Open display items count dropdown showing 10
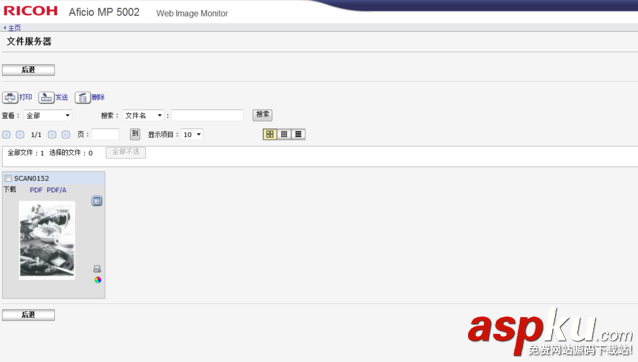This screenshot has height=362, width=638. pos(192,135)
